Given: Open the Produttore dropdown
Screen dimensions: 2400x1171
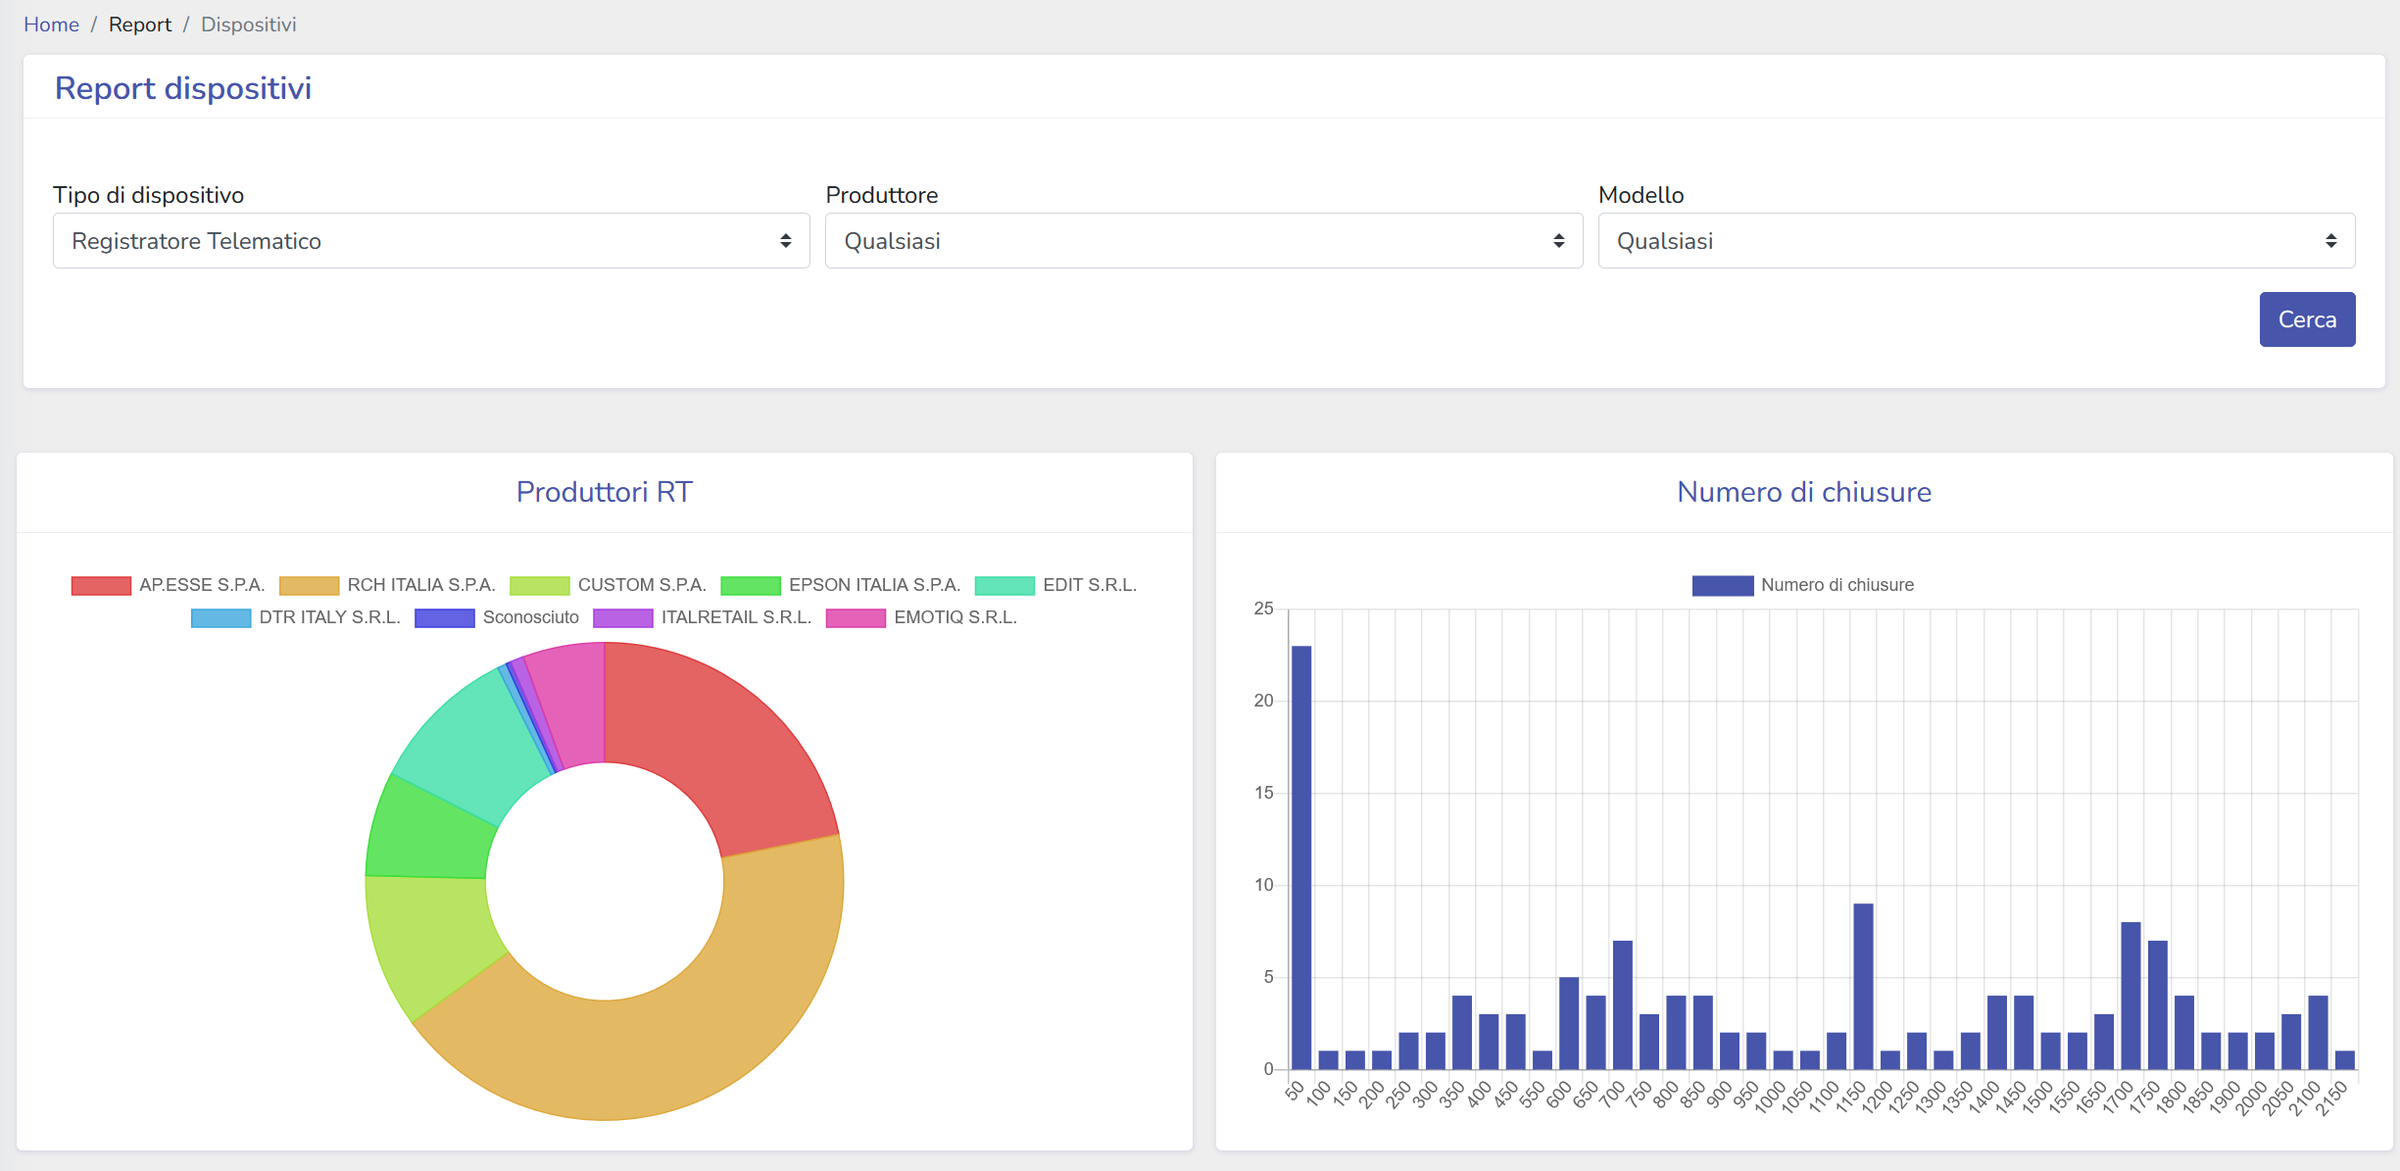Looking at the screenshot, I should point(1203,241).
